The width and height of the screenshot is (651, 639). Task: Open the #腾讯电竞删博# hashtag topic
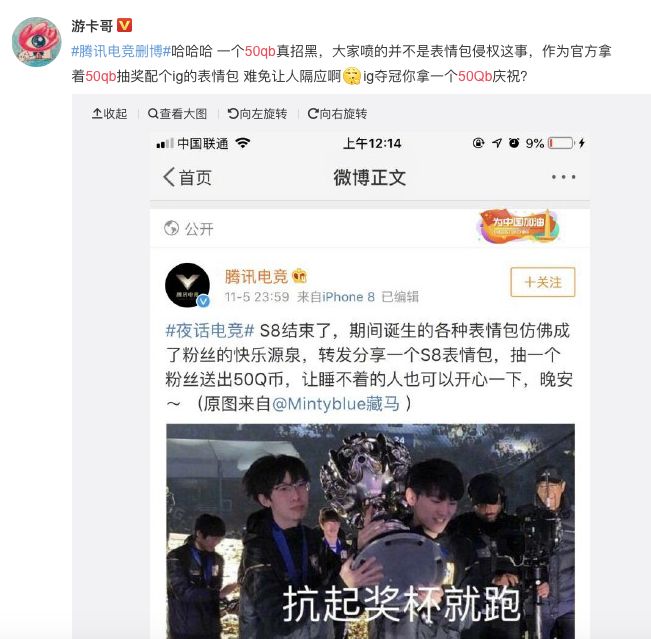pyautogui.click(x=121, y=51)
